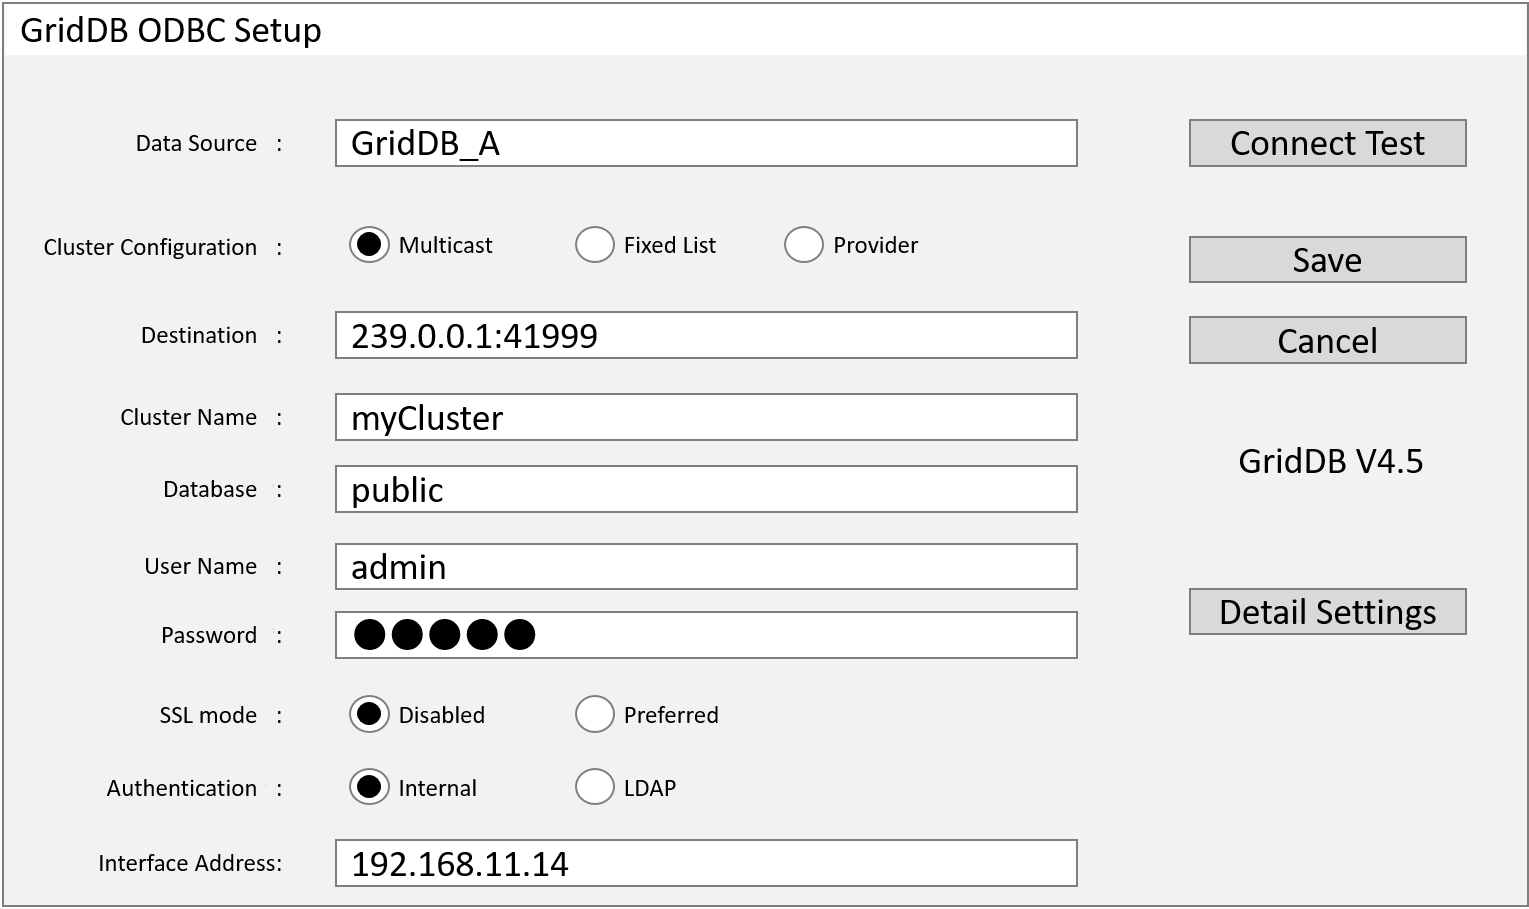The image size is (1529, 909).
Task: Focus the Database field containing public
Action: pyautogui.click(x=706, y=489)
